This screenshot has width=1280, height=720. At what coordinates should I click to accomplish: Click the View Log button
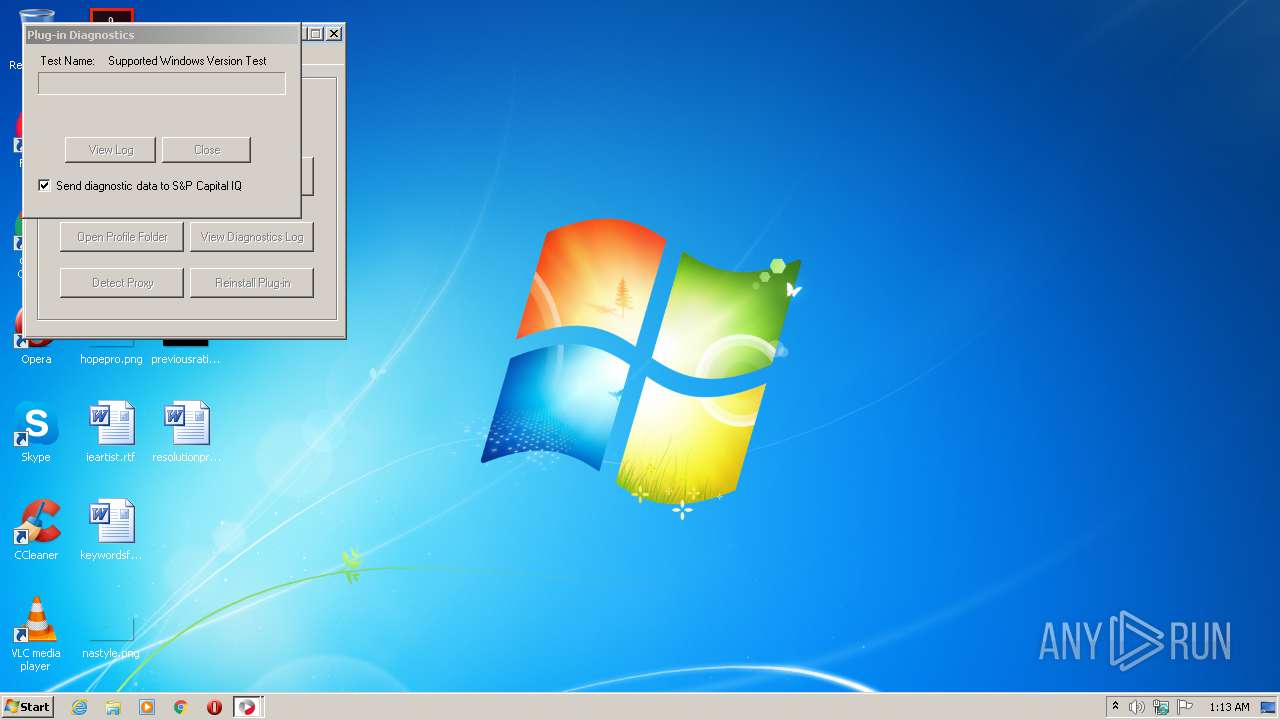111,150
